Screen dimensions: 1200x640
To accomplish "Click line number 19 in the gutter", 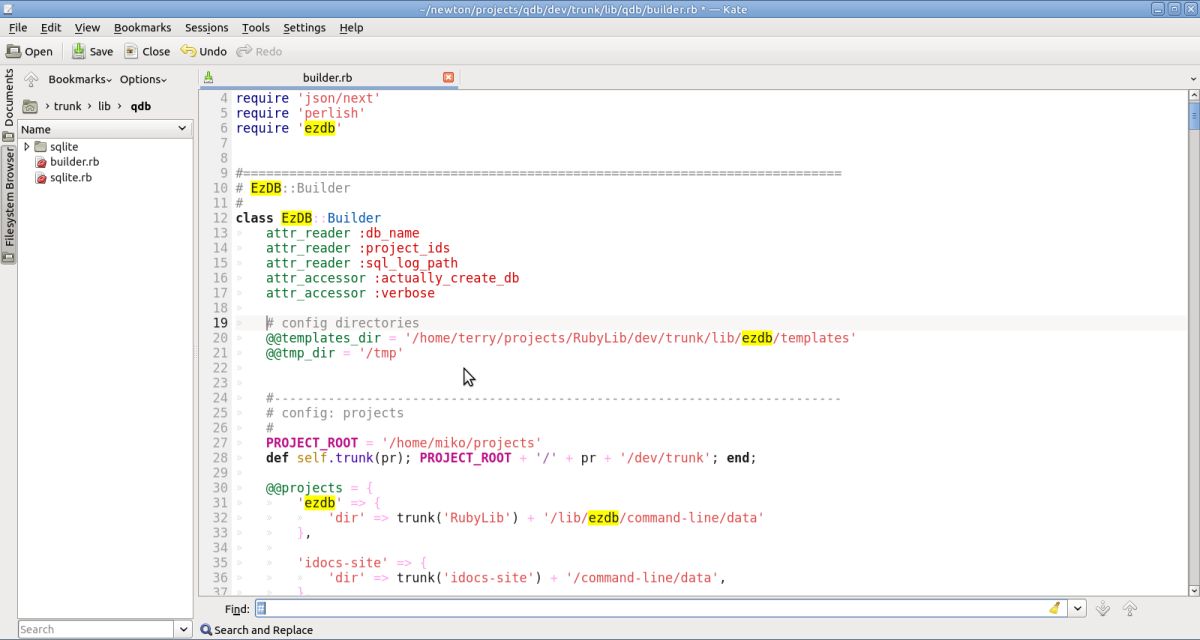I will (220, 323).
